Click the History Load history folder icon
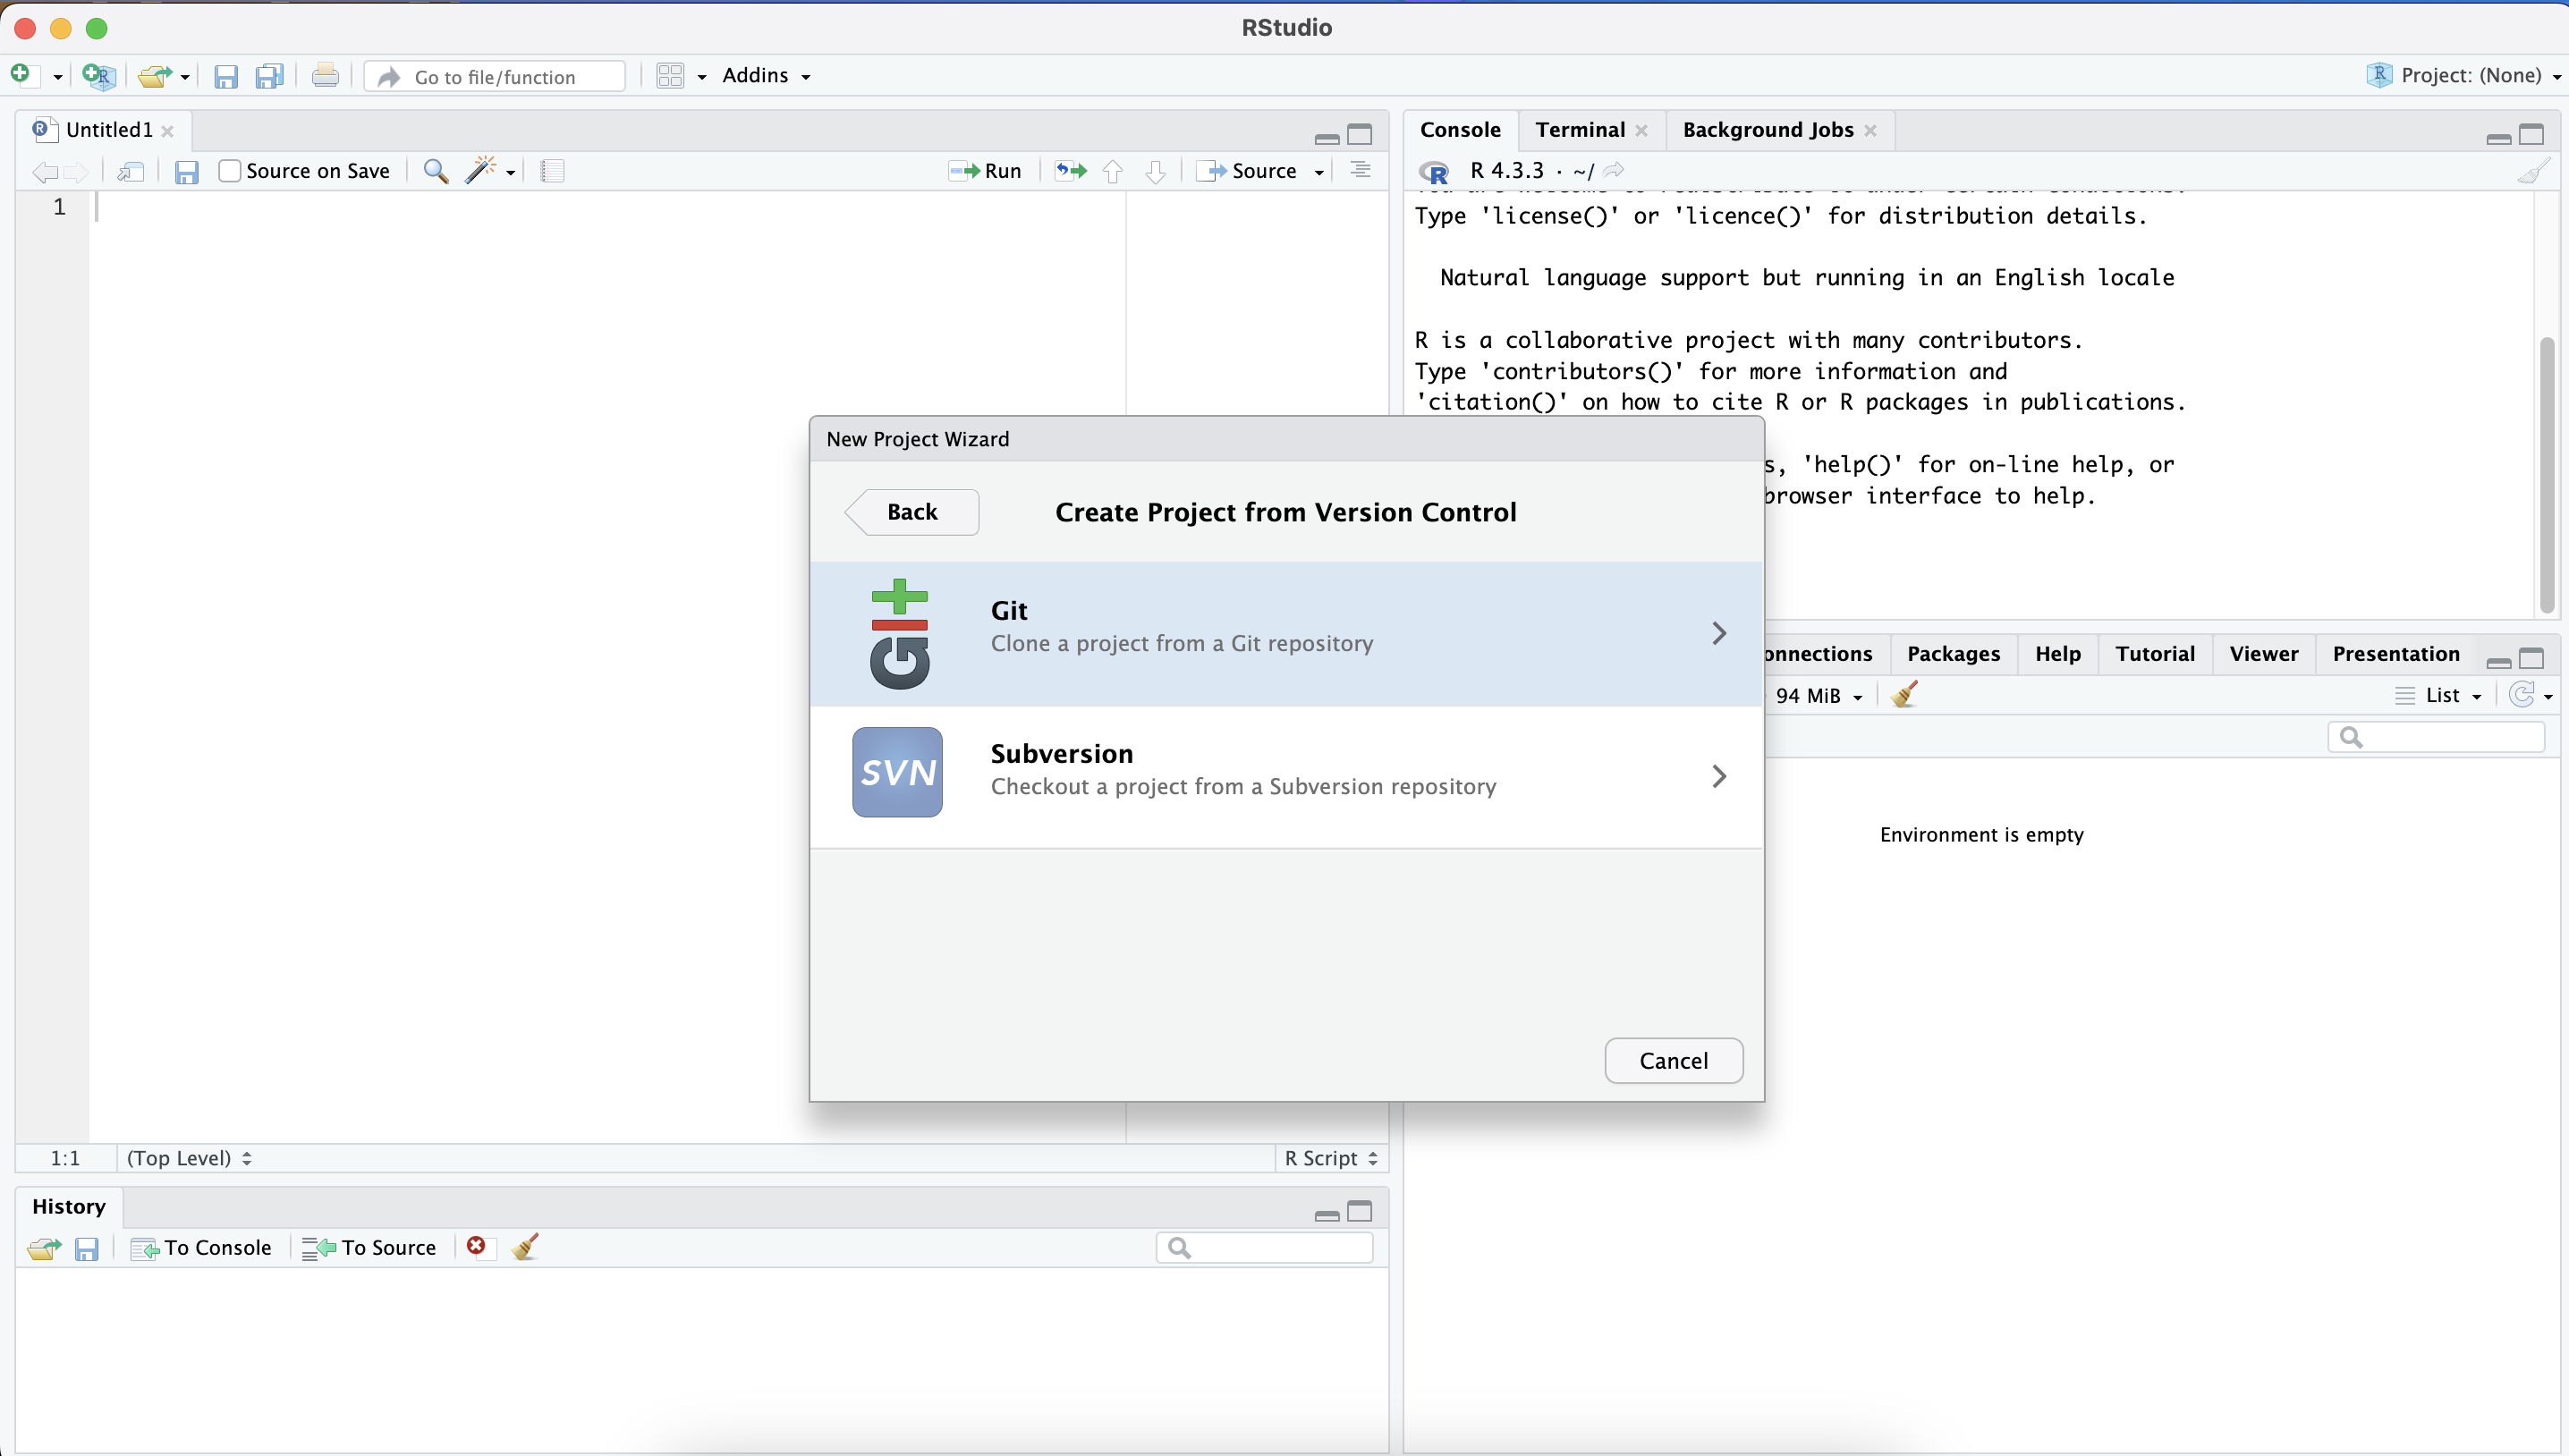The width and height of the screenshot is (2569, 1456). point(44,1248)
